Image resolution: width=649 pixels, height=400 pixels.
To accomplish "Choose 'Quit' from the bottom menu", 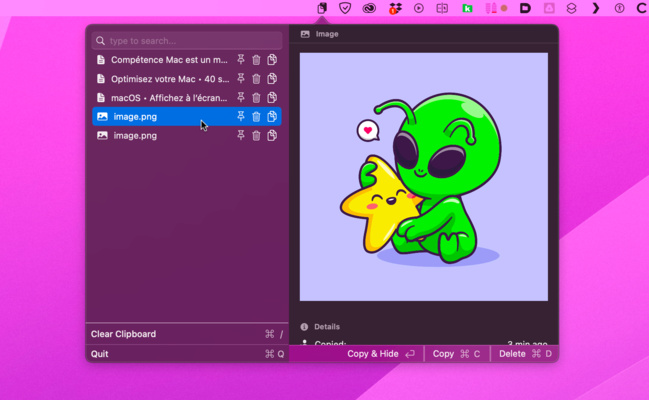I will 99,354.
